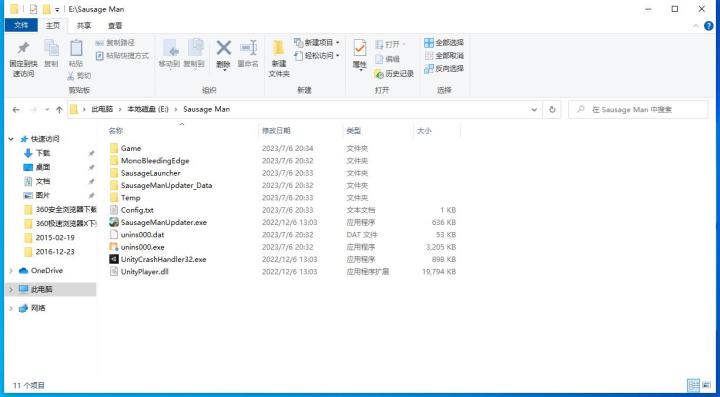Open Properties from ribbon
Image resolution: width=720 pixels, height=397 pixels.
pyautogui.click(x=360, y=55)
